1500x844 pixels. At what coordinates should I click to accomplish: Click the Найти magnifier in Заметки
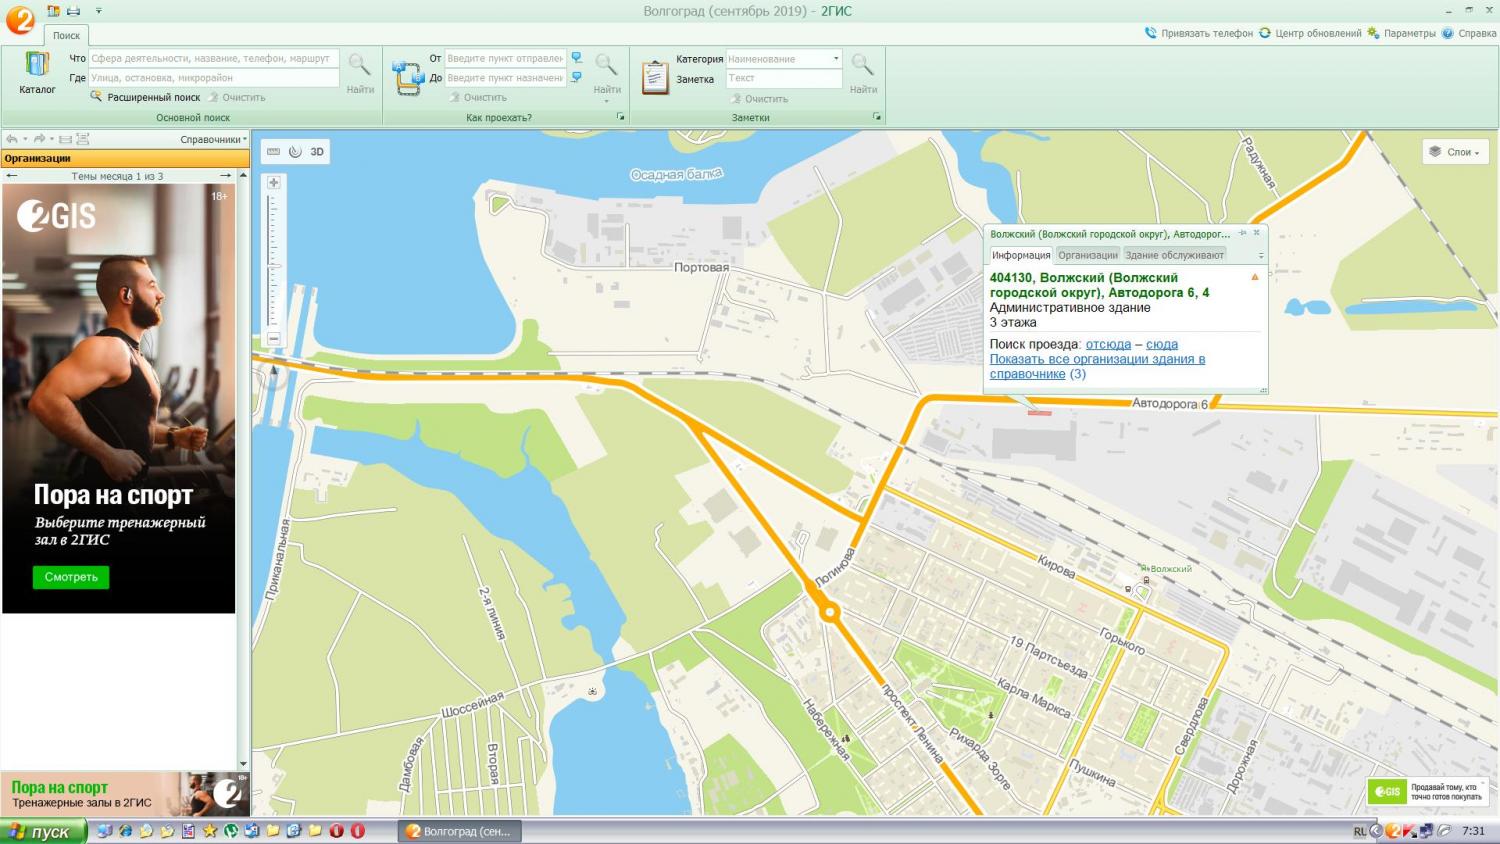863,72
